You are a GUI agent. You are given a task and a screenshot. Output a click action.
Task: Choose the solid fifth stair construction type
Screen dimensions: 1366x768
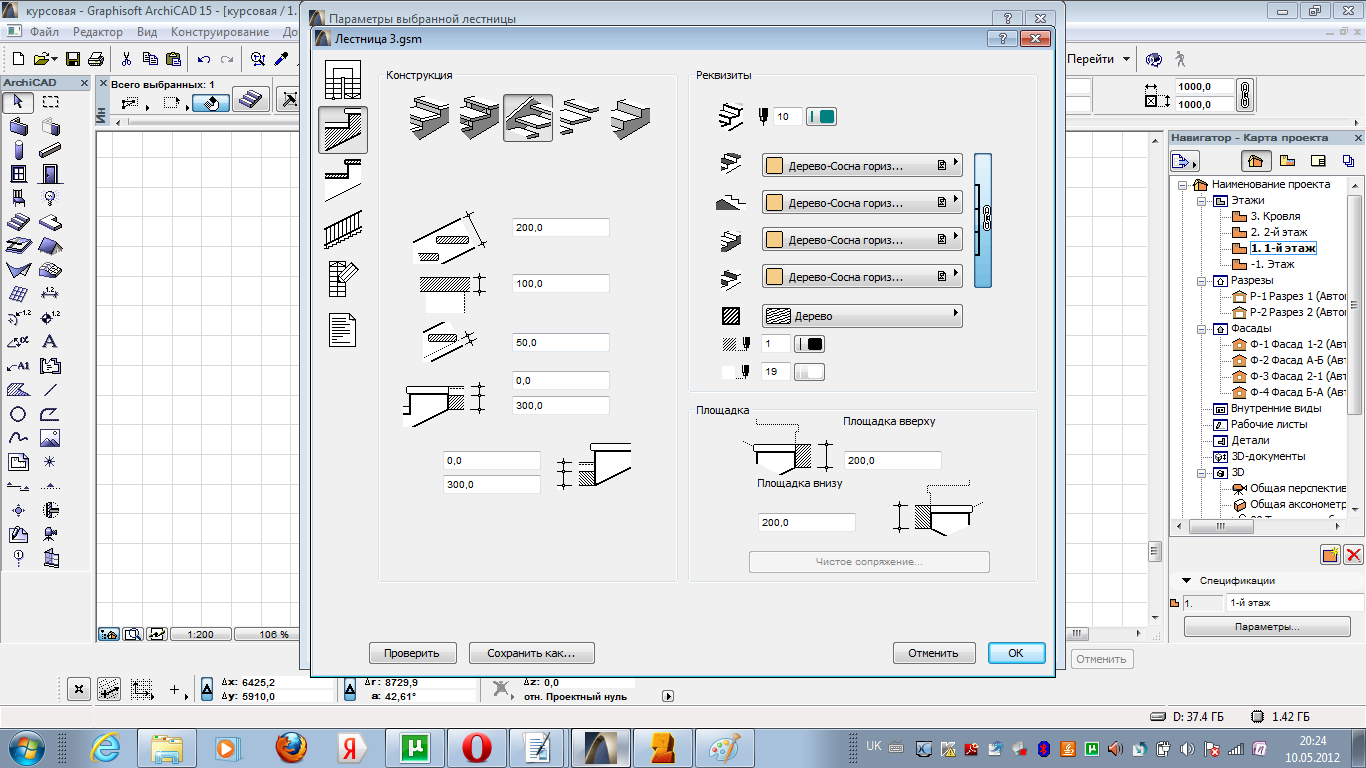click(630, 118)
